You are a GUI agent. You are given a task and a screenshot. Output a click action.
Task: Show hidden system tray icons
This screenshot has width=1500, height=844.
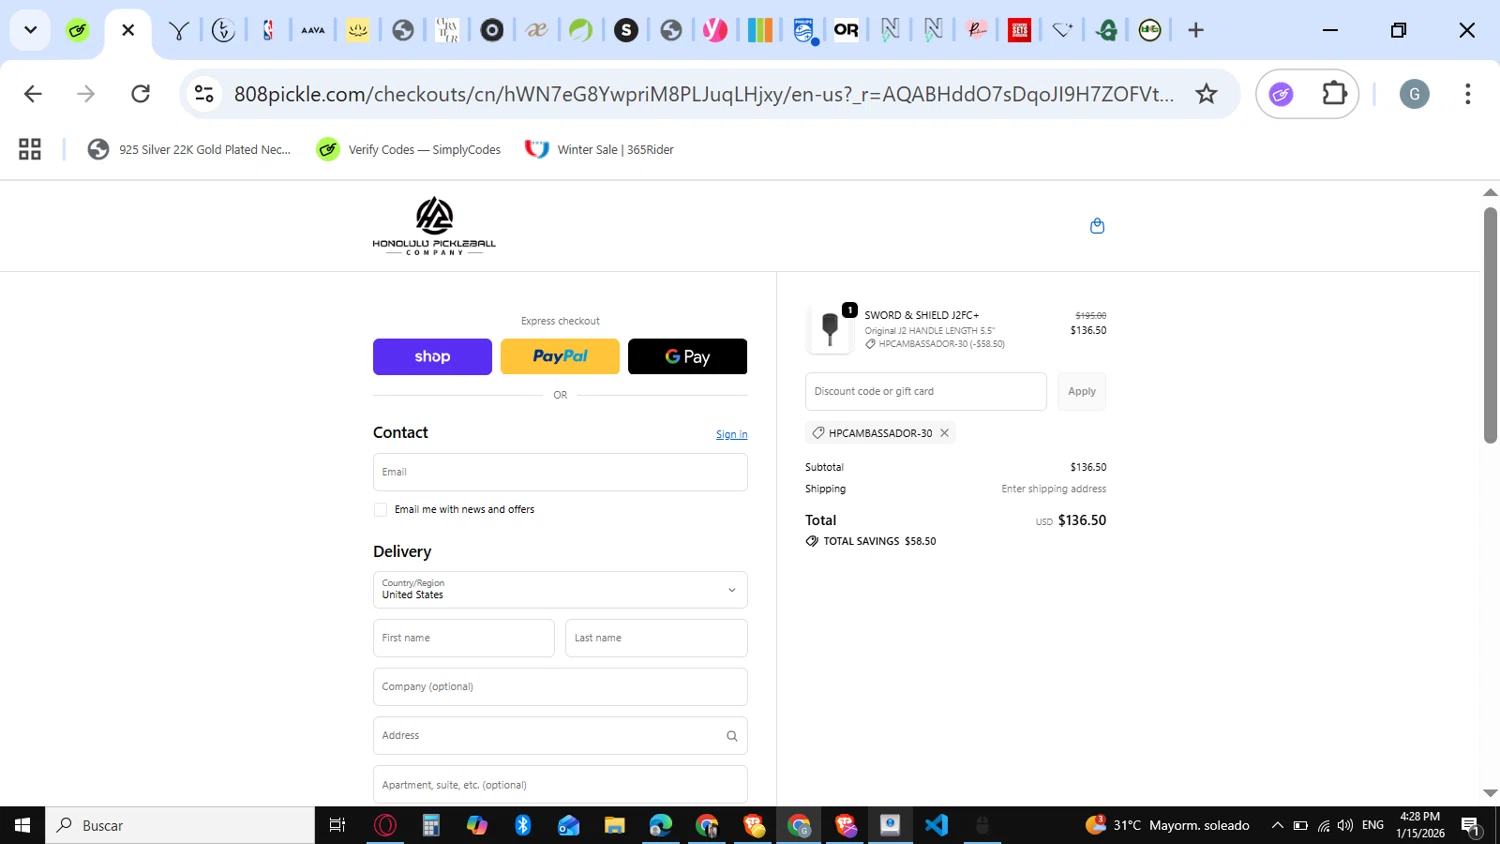[1277, 825]
